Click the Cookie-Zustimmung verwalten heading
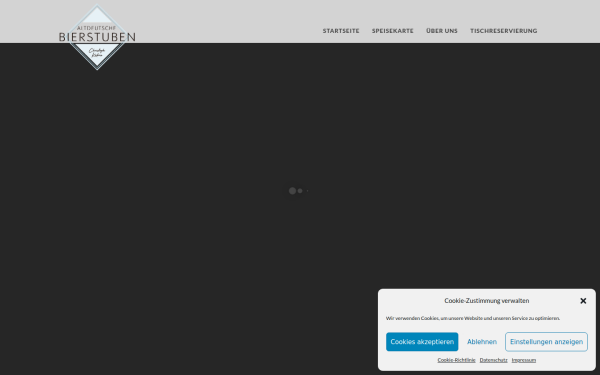 487,301
